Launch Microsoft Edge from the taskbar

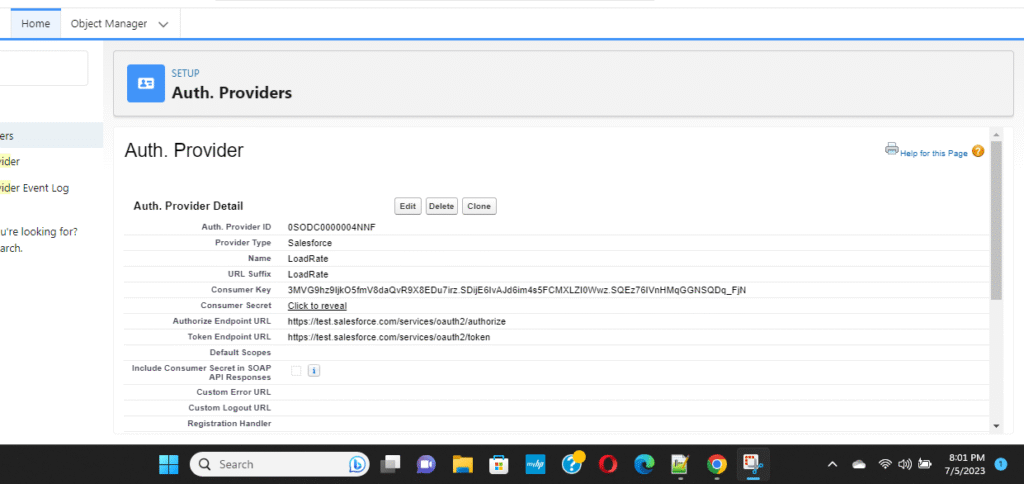click(x=644, y=464)
